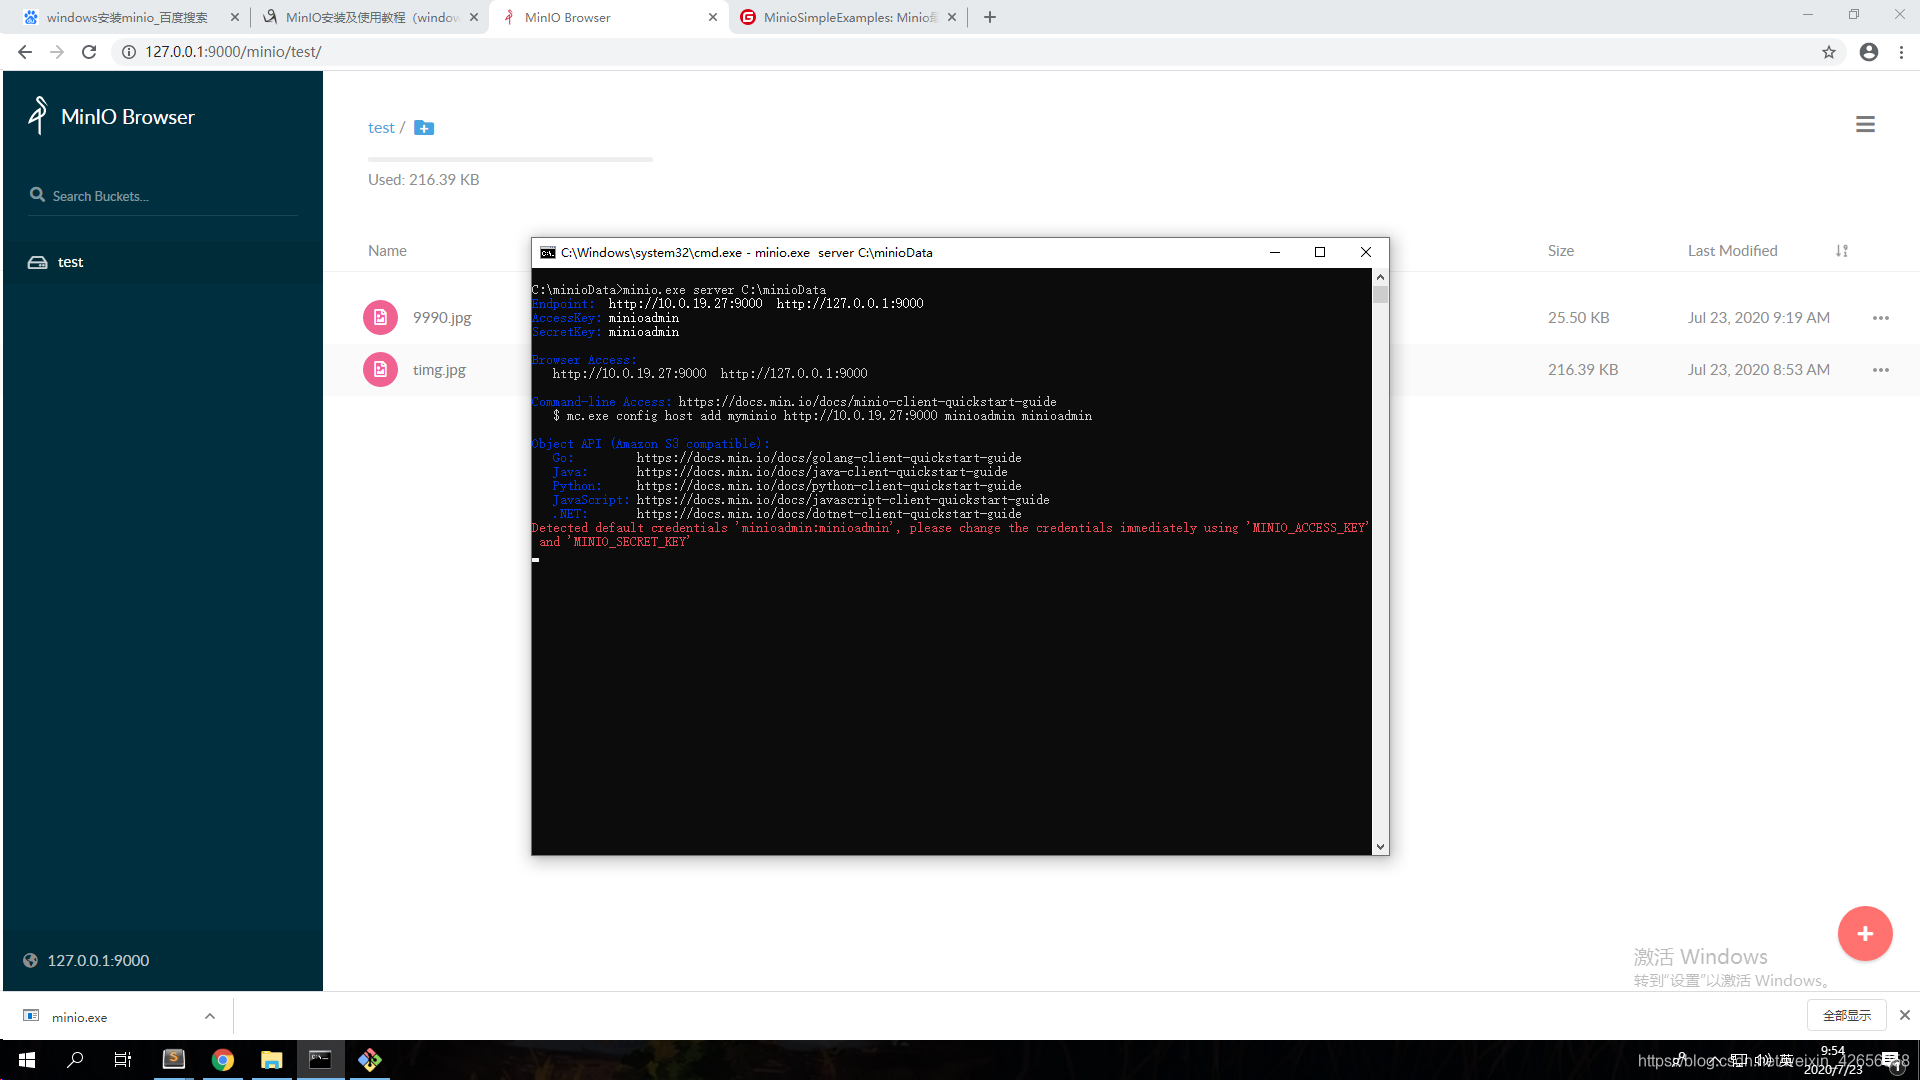Screen dimensions: 1920x1080
Task: Click Jul 23, 2020 9:19 AM date
Action: tap(1759, 318)
